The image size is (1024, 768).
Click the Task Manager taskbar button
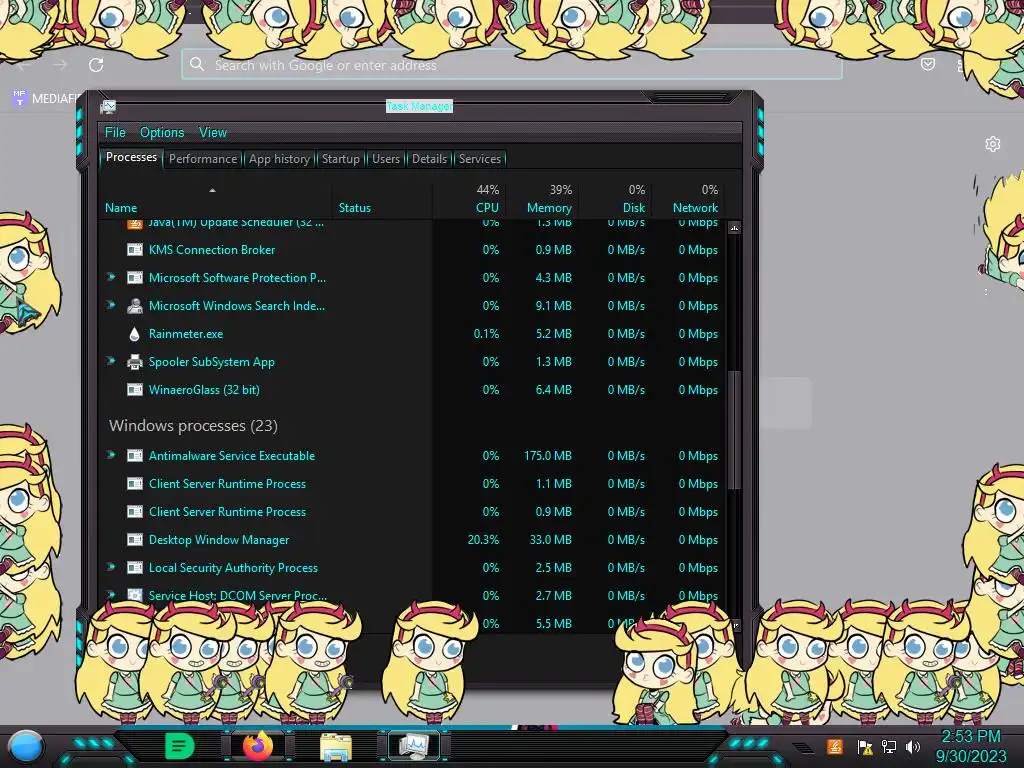pos(414,746)
